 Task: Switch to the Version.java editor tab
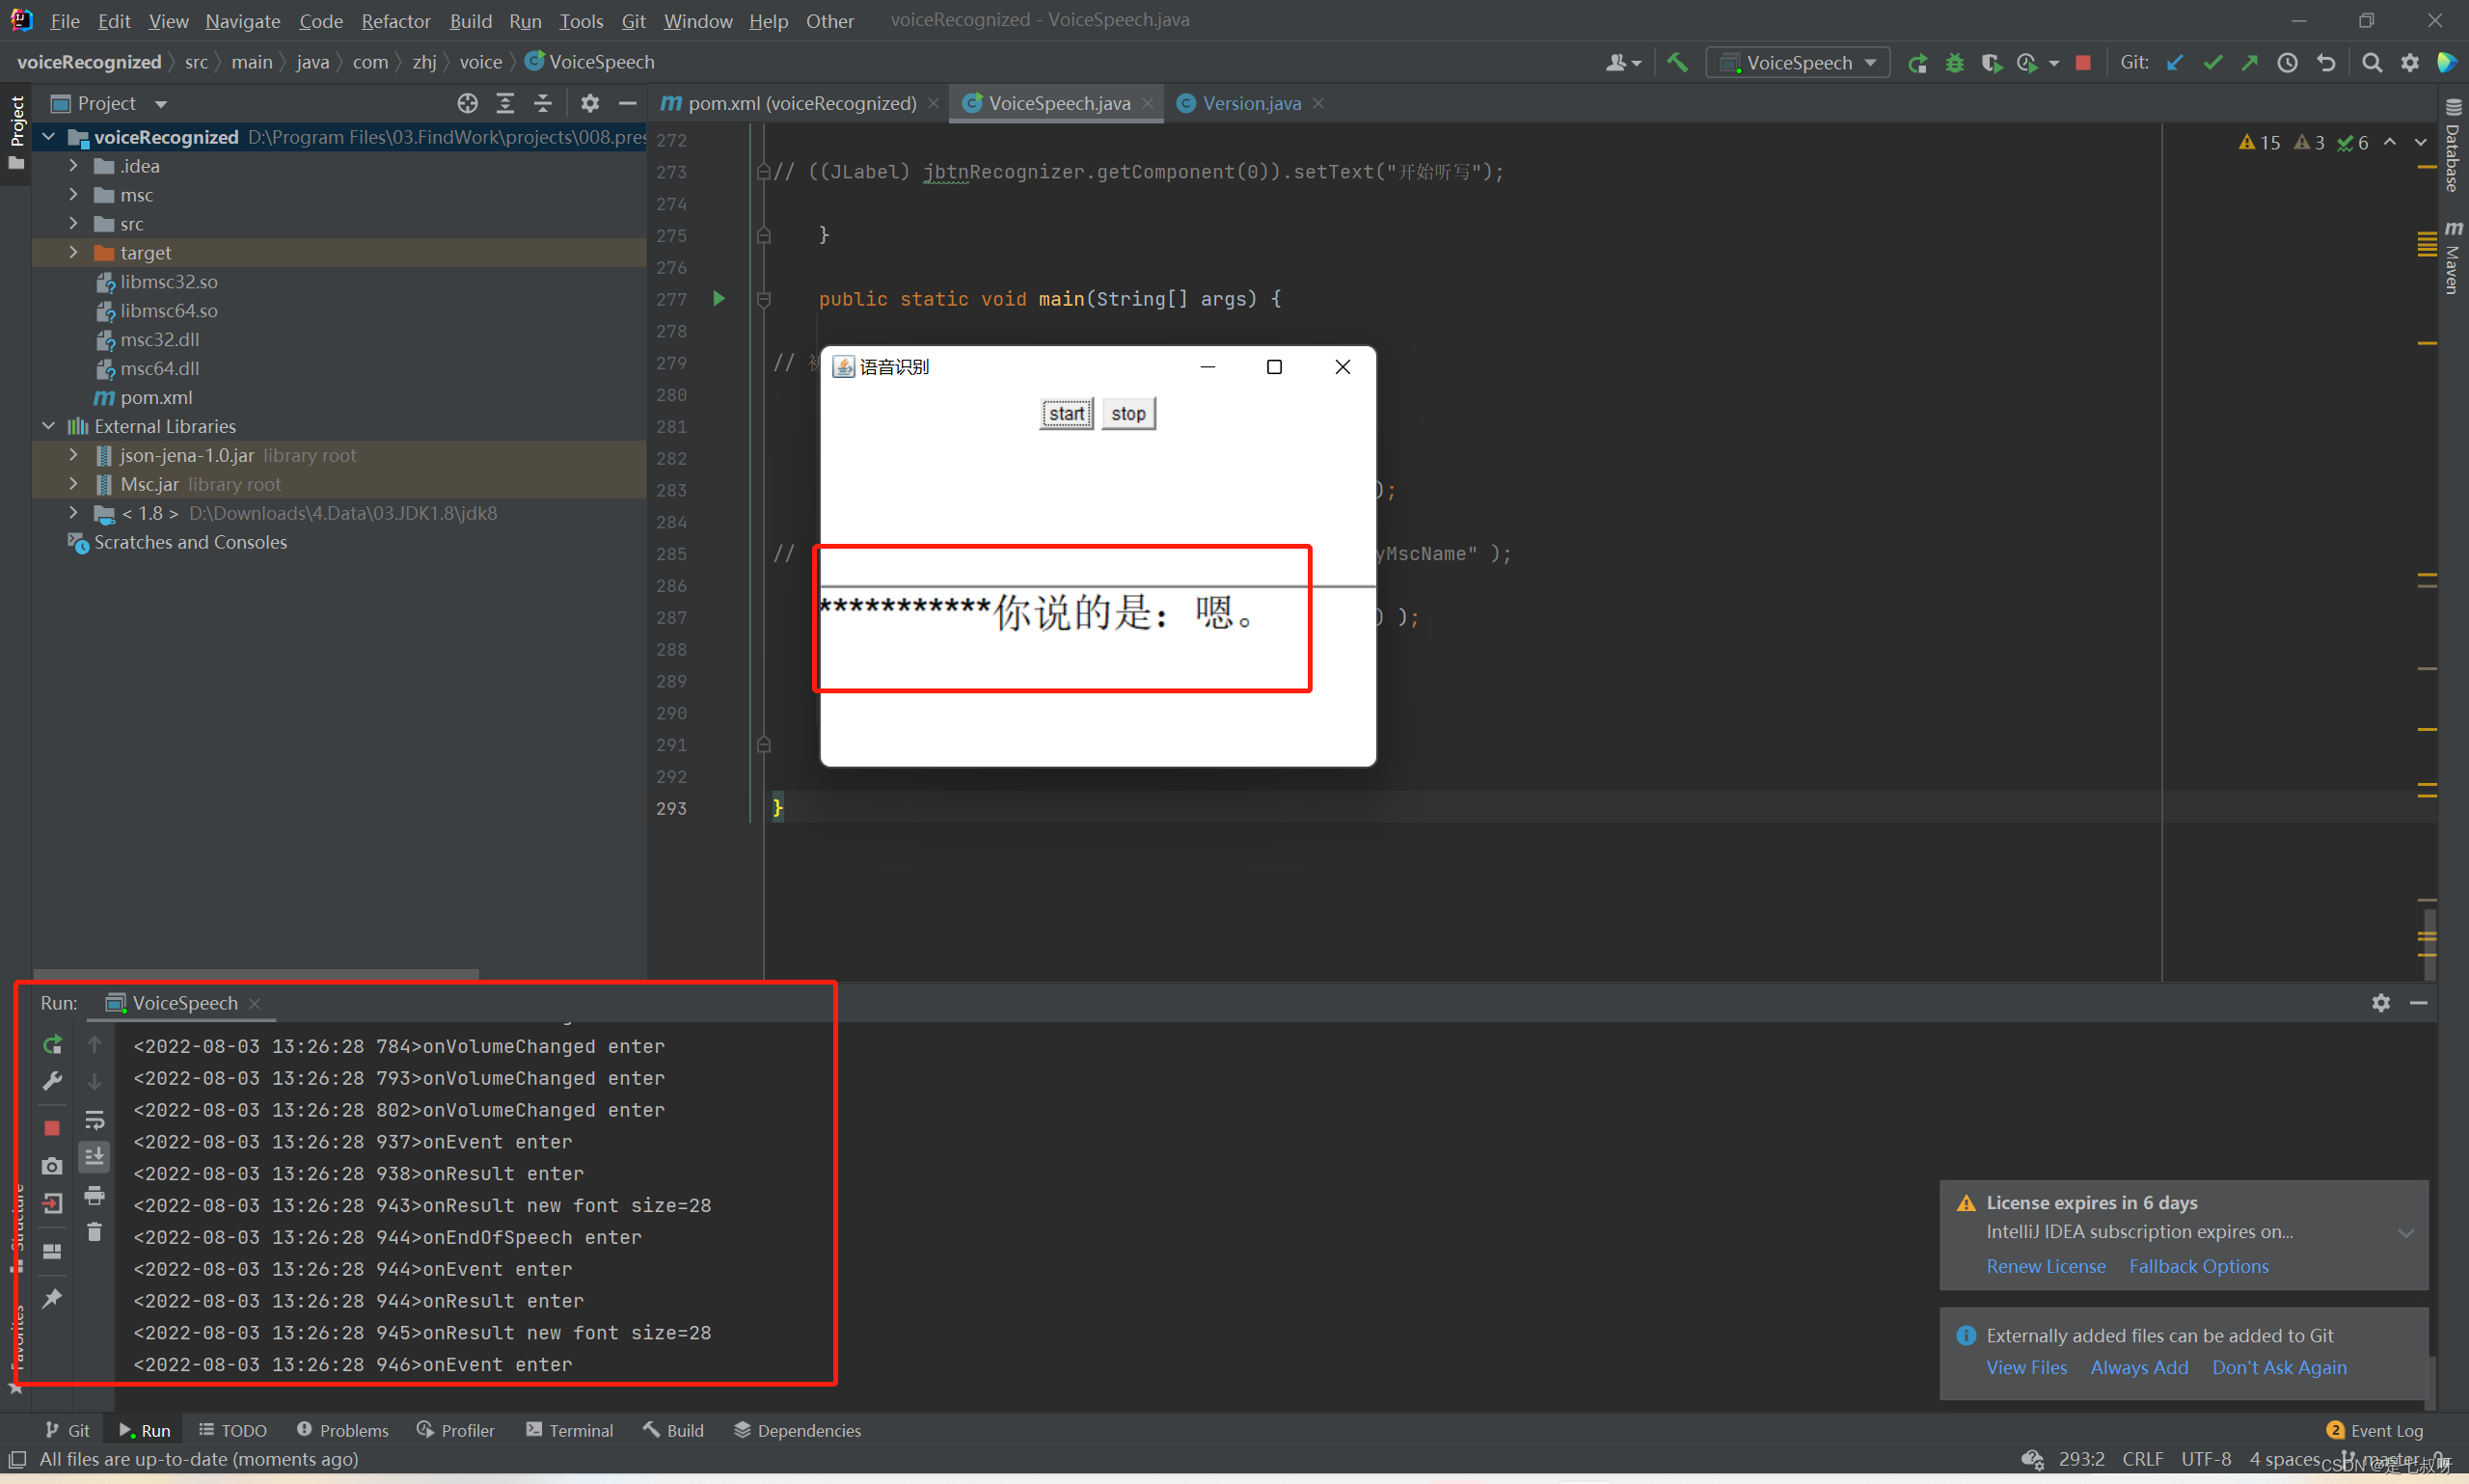[x=1250, y=103]
